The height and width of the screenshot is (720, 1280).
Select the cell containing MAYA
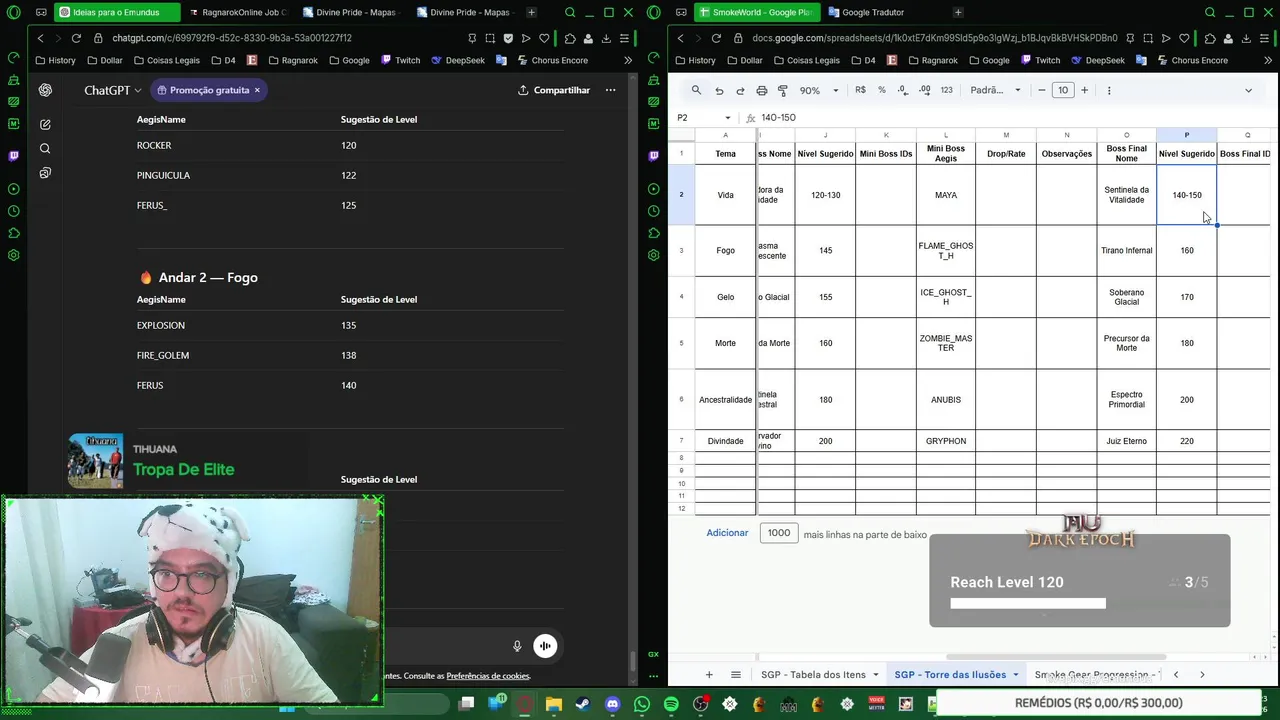946,195
